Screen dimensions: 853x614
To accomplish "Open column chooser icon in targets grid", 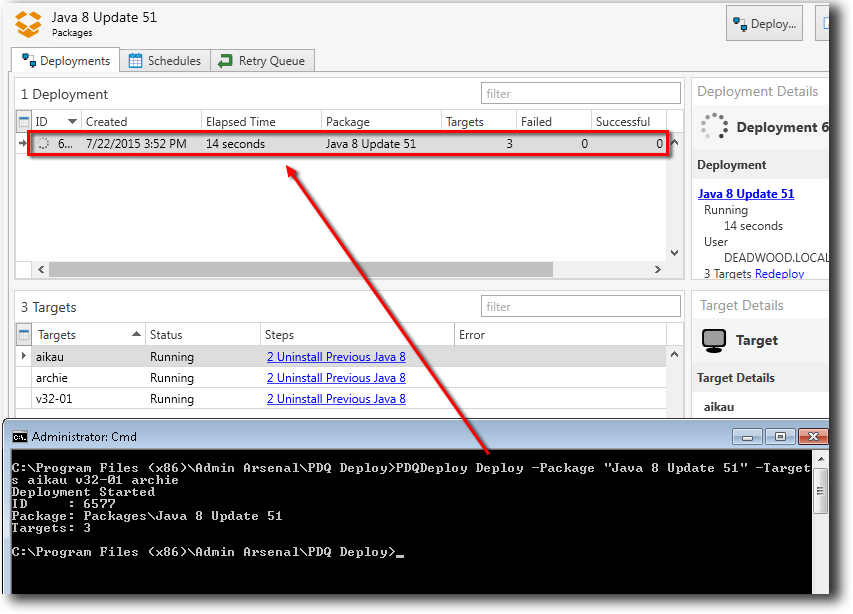I will coord(24,335).
